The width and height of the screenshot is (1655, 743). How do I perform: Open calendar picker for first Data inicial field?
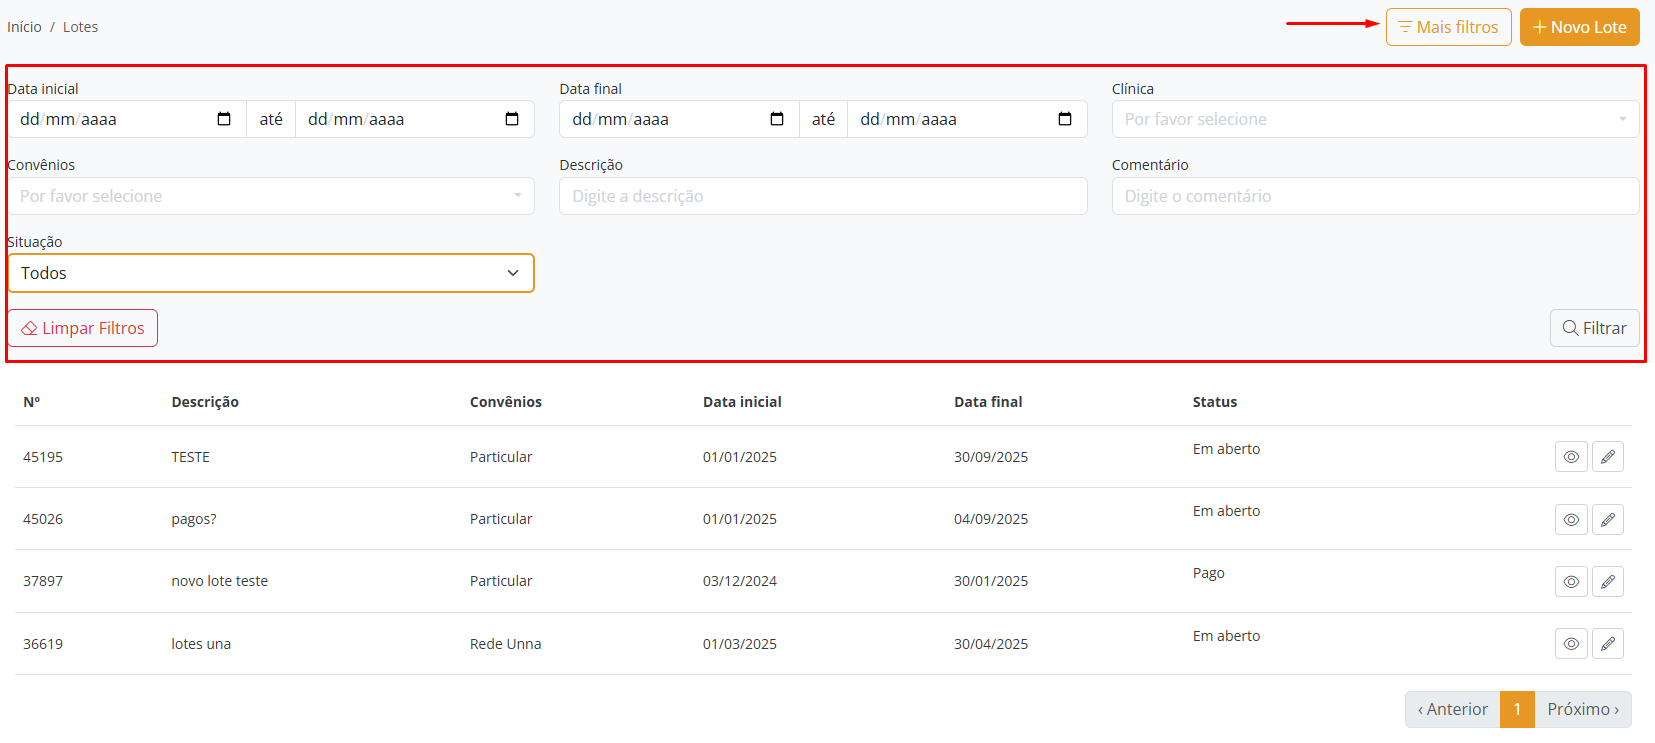point(224,119)
